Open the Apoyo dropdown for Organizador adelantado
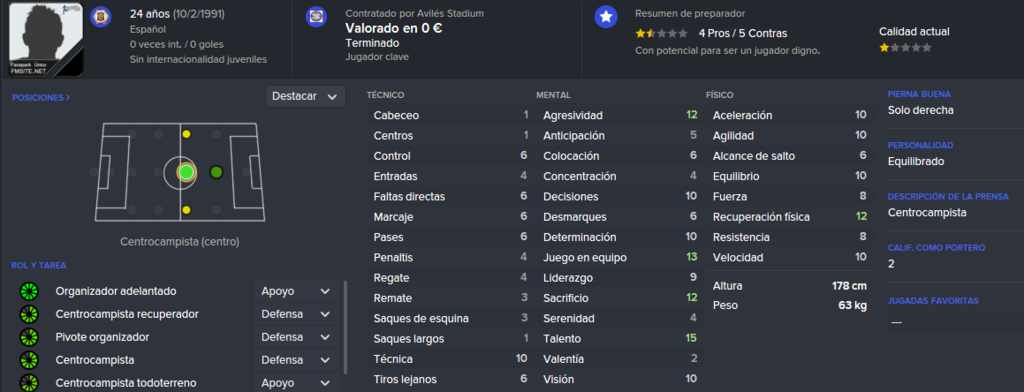The width and height of the screenshot is (1024, 392). (296, 291)
